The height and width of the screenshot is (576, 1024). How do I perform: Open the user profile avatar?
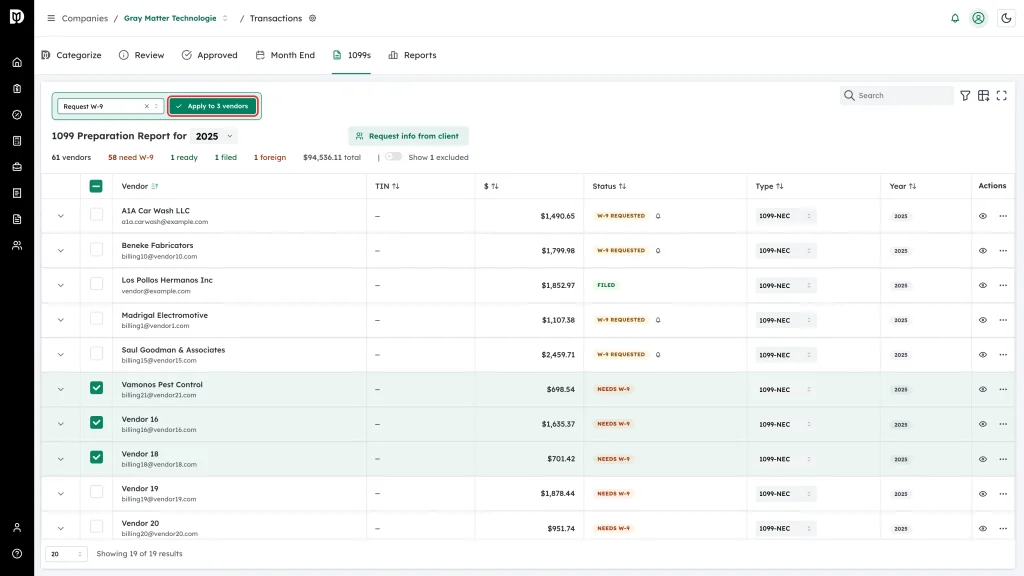[x=978, y=18]
